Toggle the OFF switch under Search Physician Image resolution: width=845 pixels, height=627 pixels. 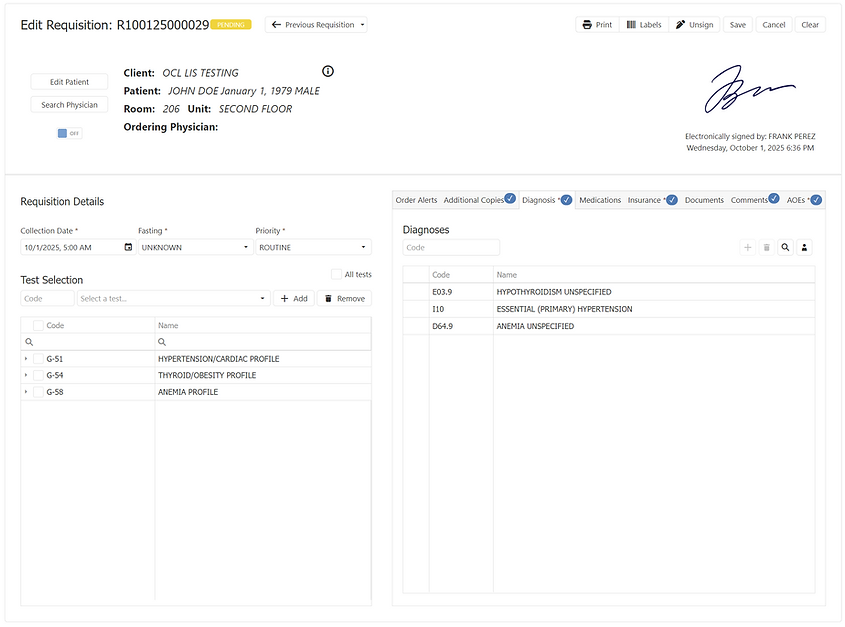click(69, 133)
